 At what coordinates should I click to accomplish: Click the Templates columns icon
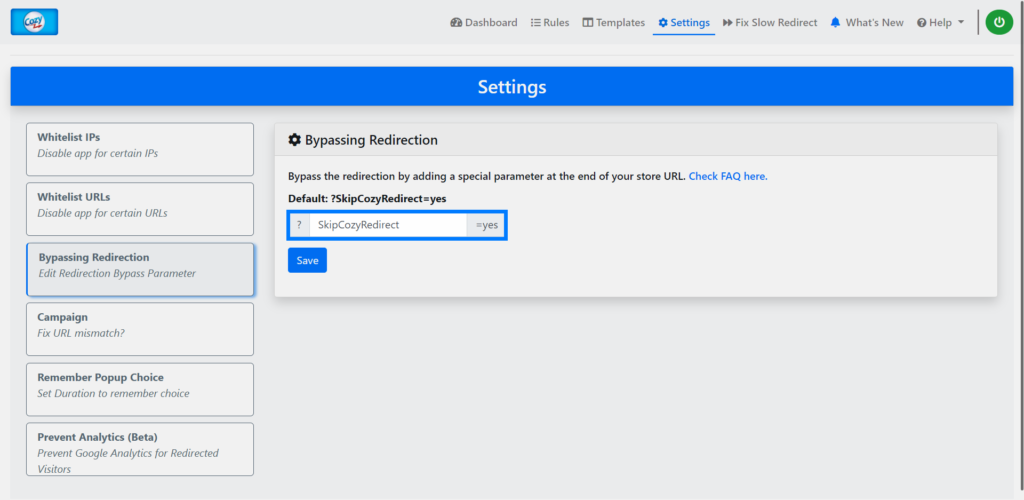pyautogui.click(x=588, y=22)
